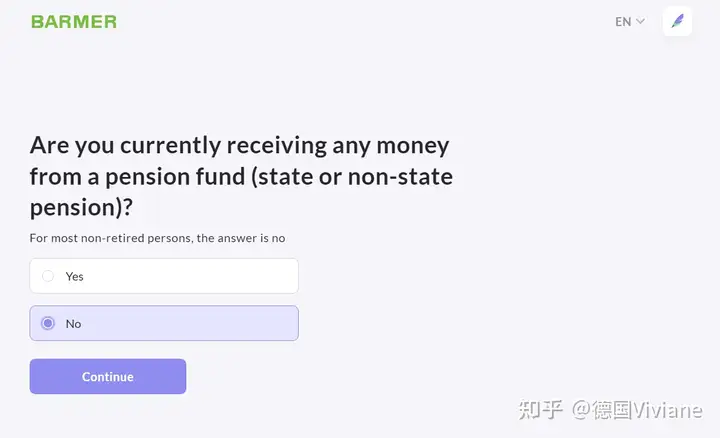The width and height of the screenshot is (720, 438).
Task: Click the radio circle inside the Yes option
Action: point(48,276)
